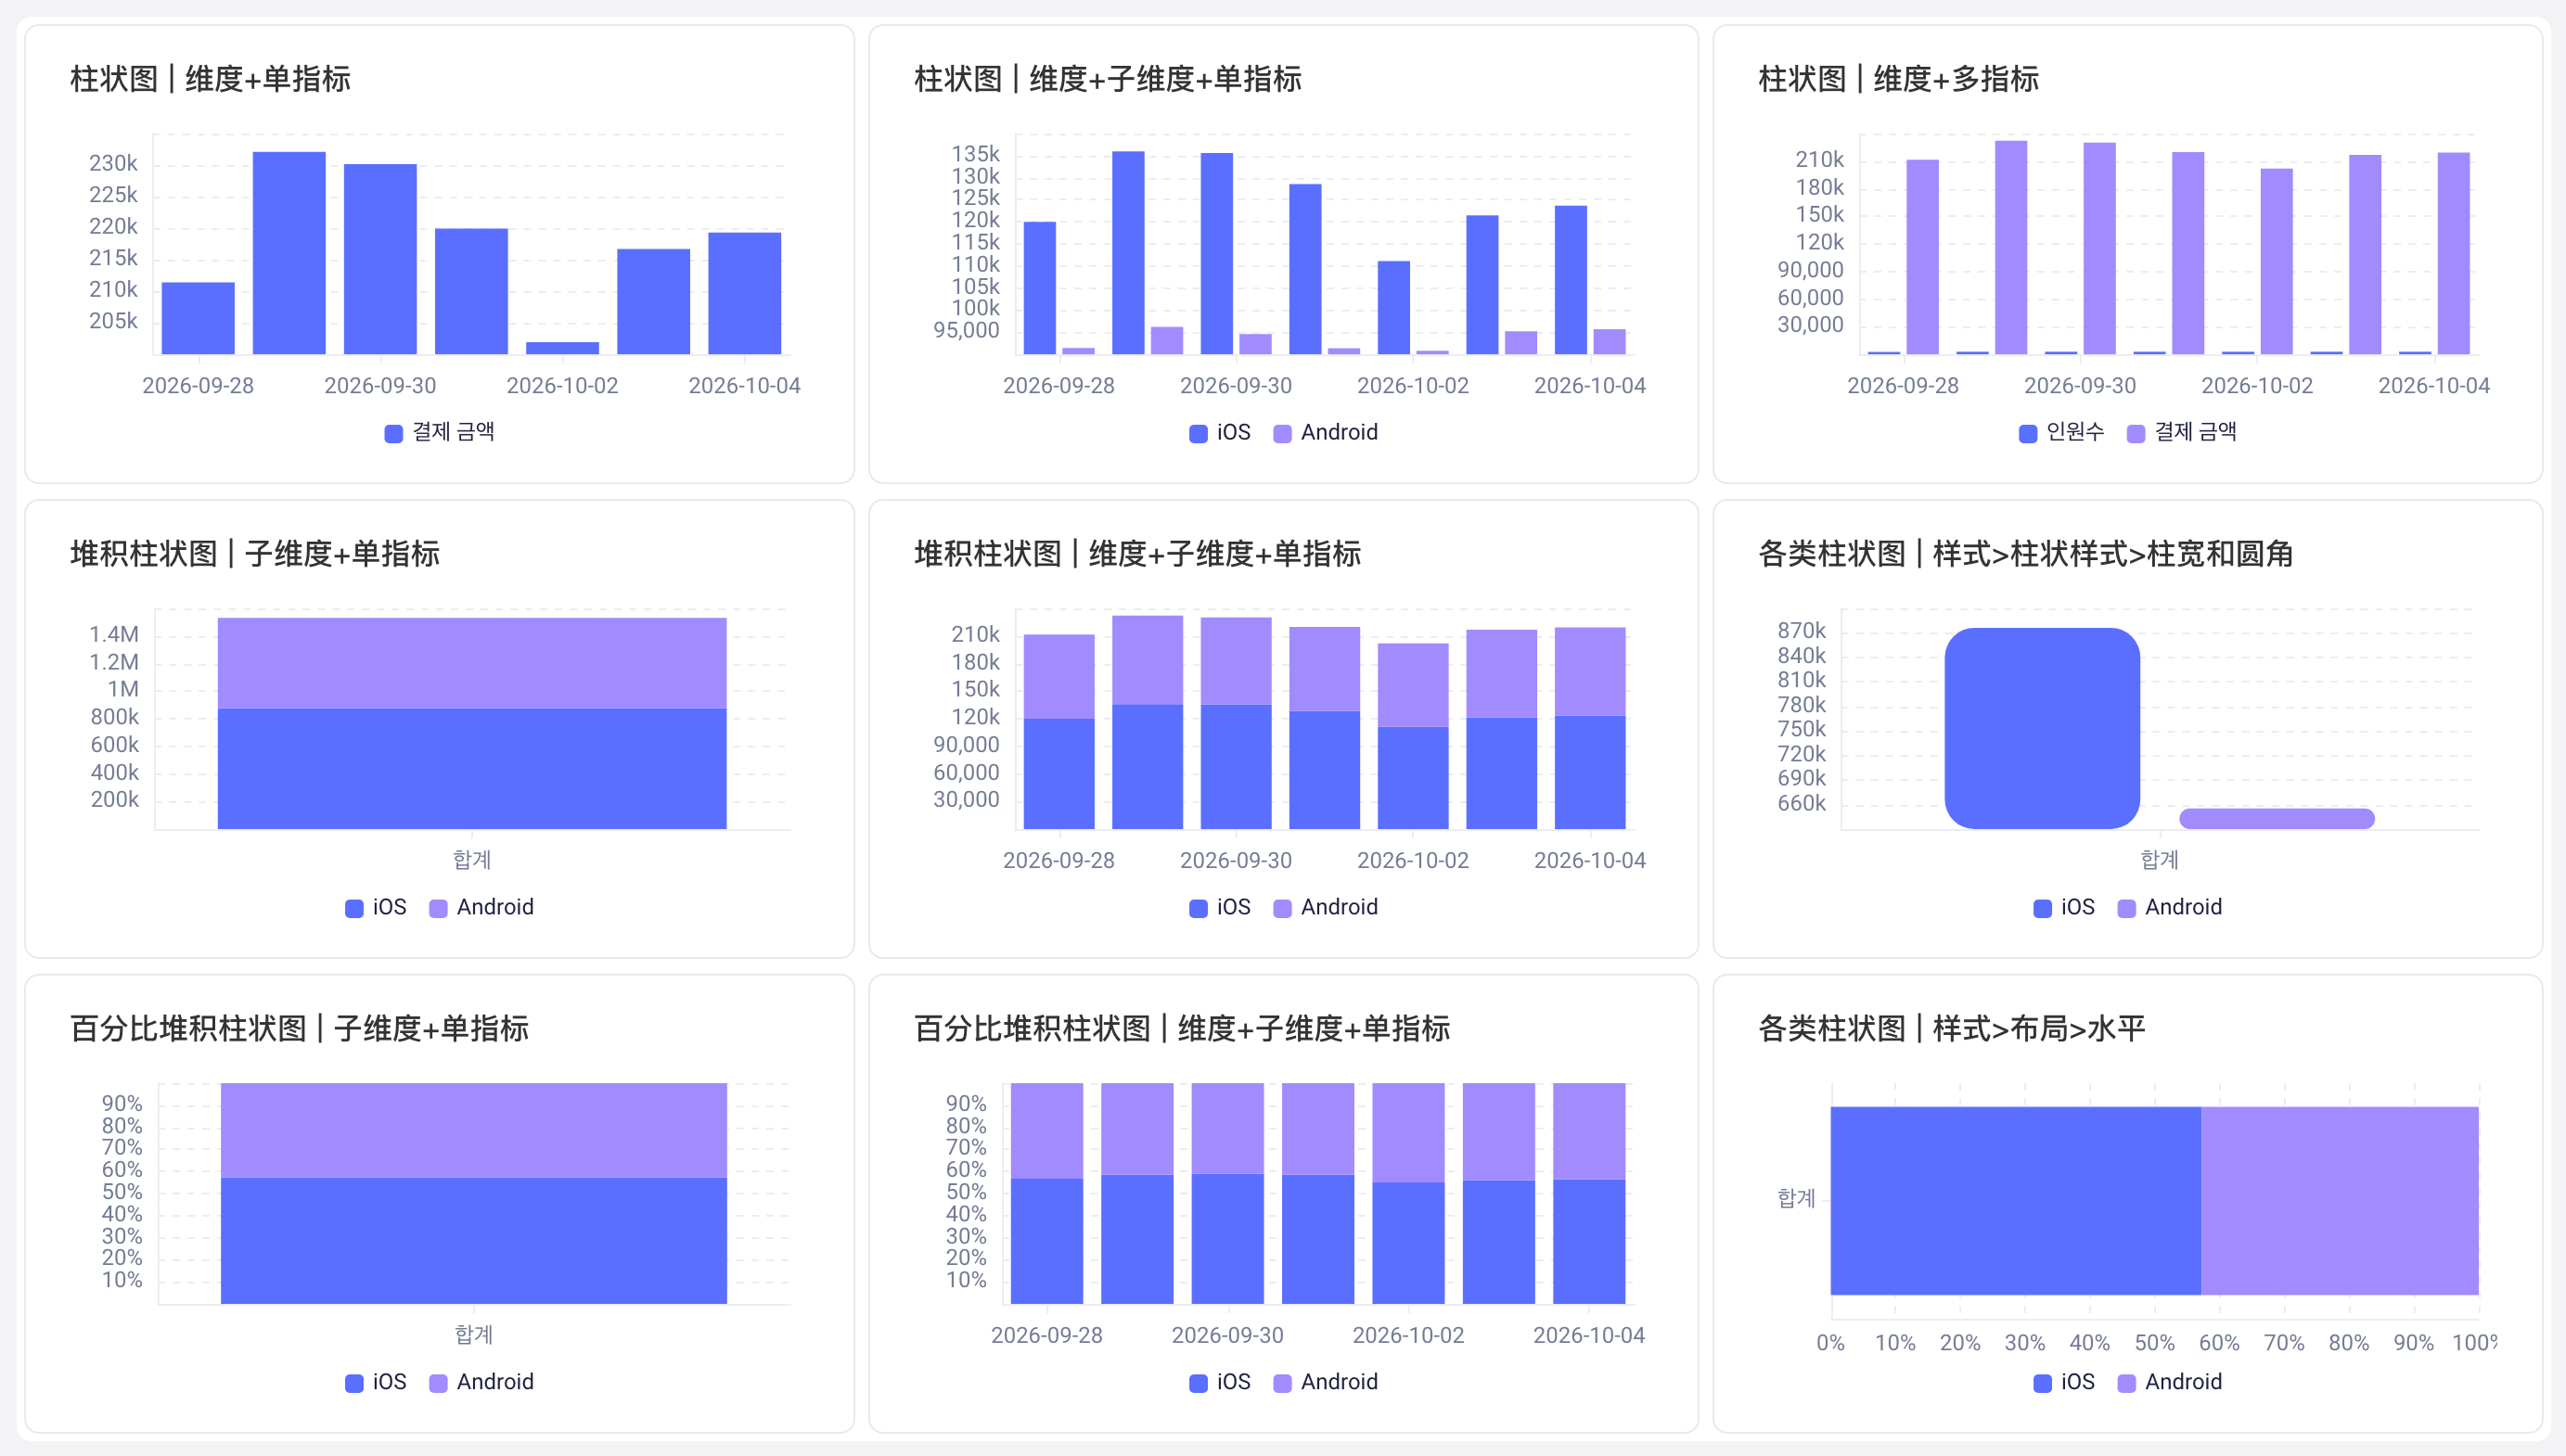Click title 堆积柱状图 | 子维度+单指标
This screenshot has width=2566, height=1456.
pos(255,554)
